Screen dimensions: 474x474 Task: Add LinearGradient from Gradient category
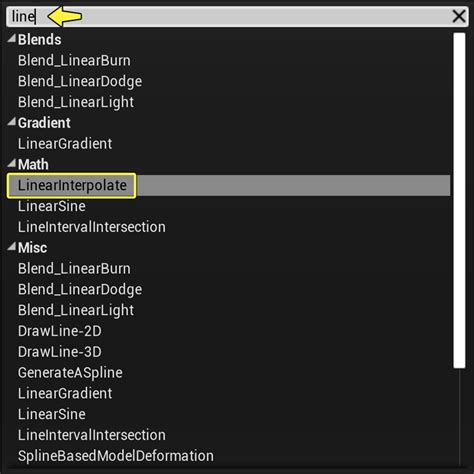point(65,144)
